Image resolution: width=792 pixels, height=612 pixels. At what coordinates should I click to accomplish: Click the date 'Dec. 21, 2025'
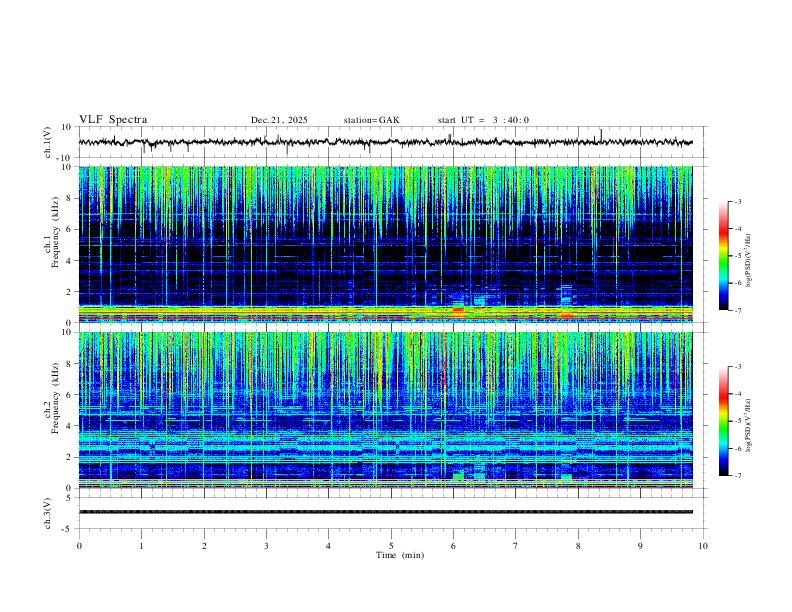pyautogui.click(x=279, y=120)
